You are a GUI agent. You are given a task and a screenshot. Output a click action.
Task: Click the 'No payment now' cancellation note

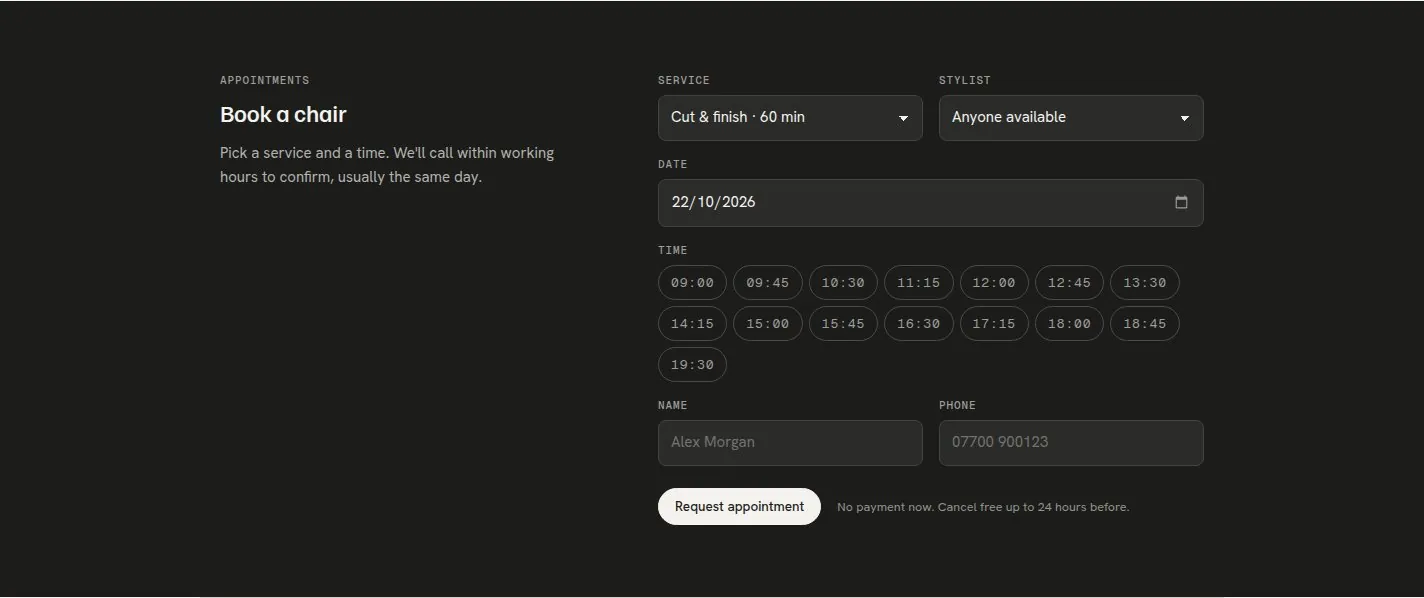tap(983, 507)
